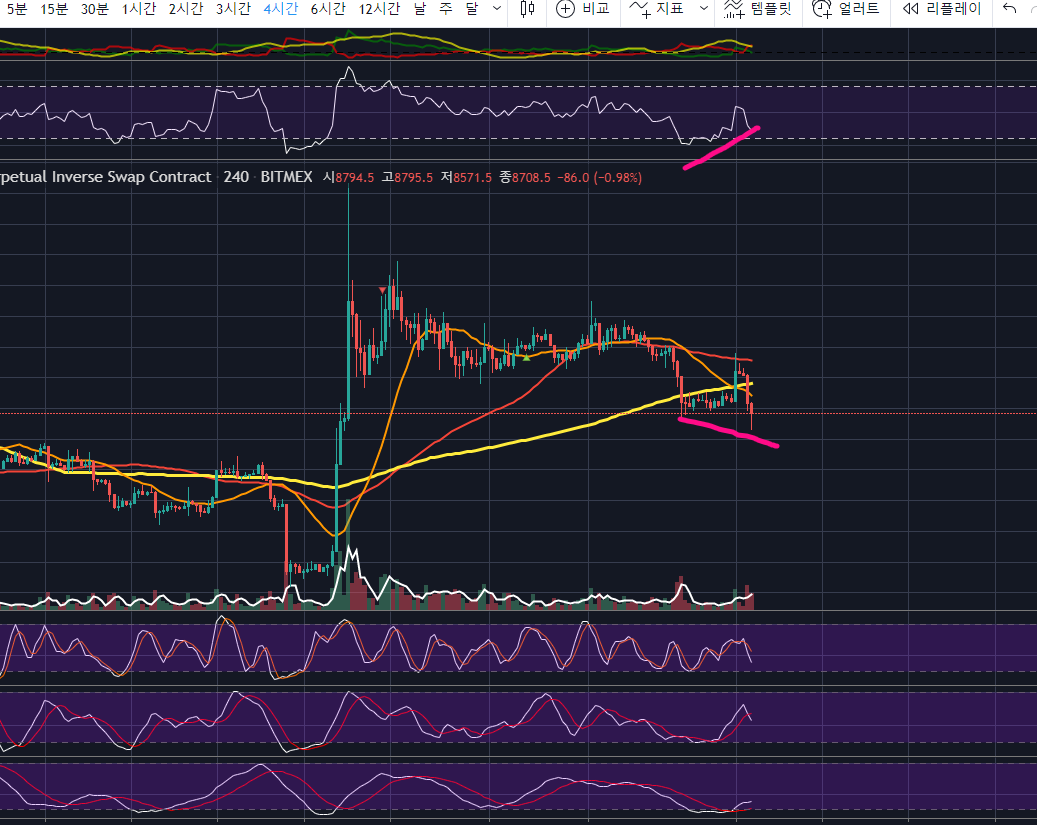Click the Perpetual Inverse Swap Contract title
The width and height of the screenshot is (1037, 825).
point(105,177)
